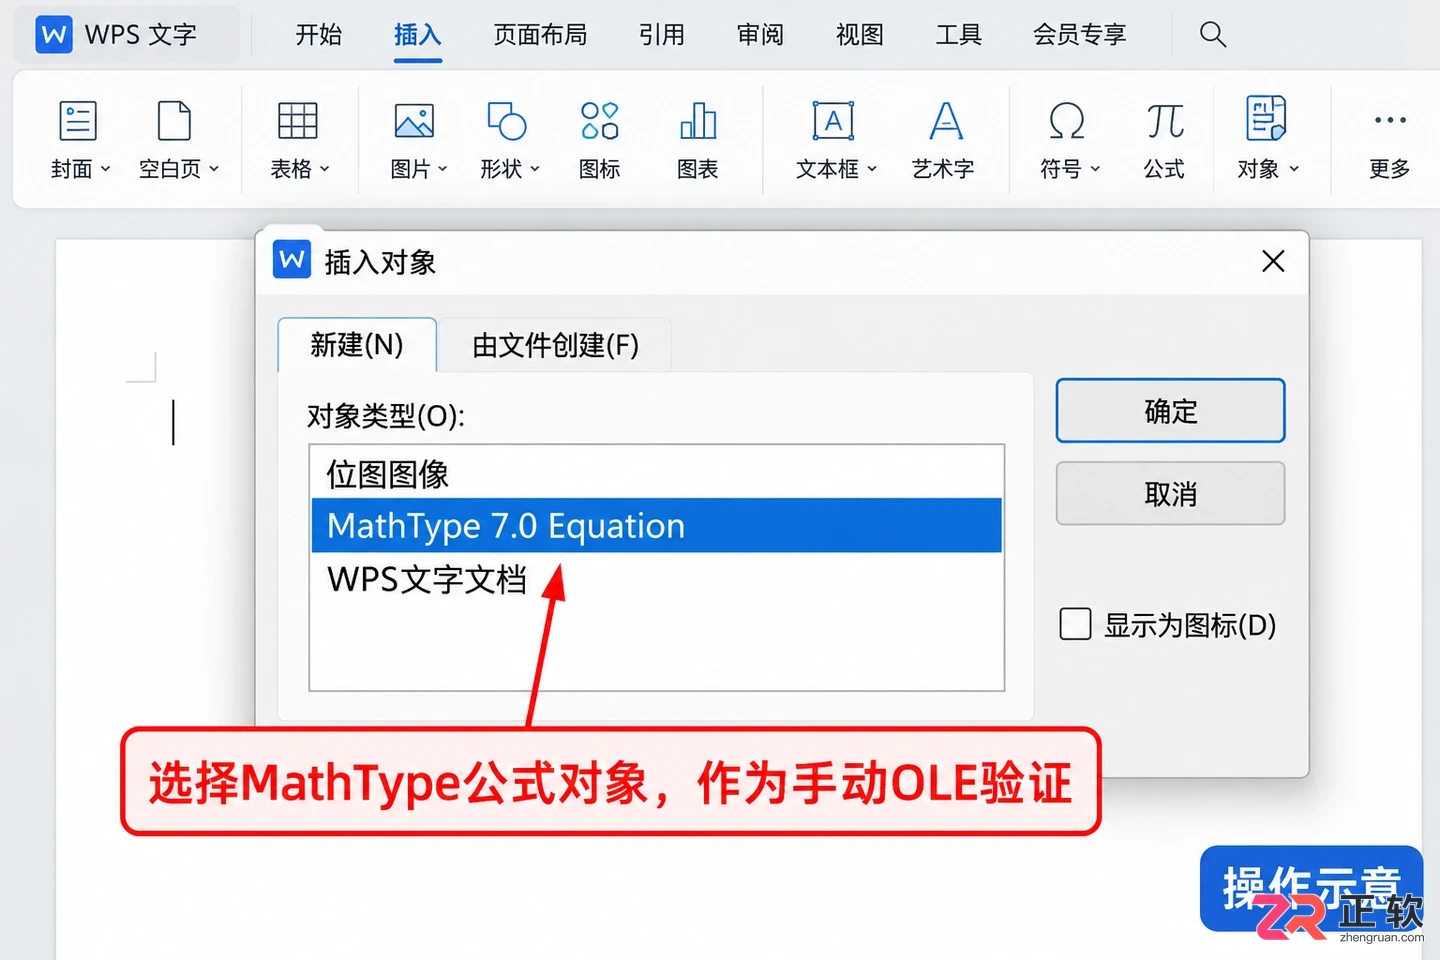Expand the 对象 dropdown arrow
Image resolution: width=1440 pixels, height=960 pixels.
point(1294,169)
